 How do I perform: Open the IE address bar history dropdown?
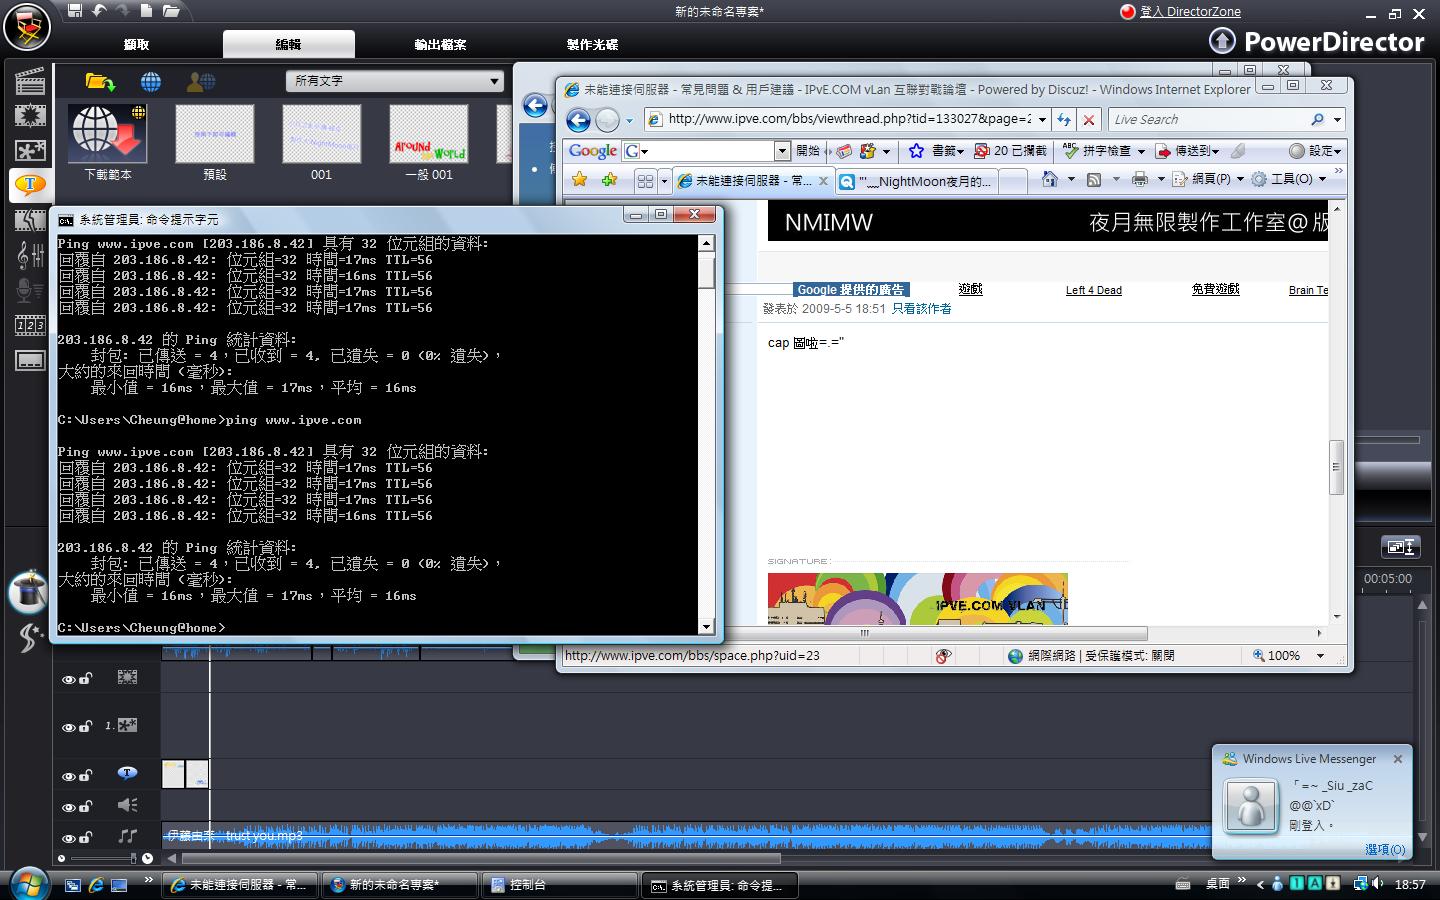pyautogui.click(x=1041, y=119)
